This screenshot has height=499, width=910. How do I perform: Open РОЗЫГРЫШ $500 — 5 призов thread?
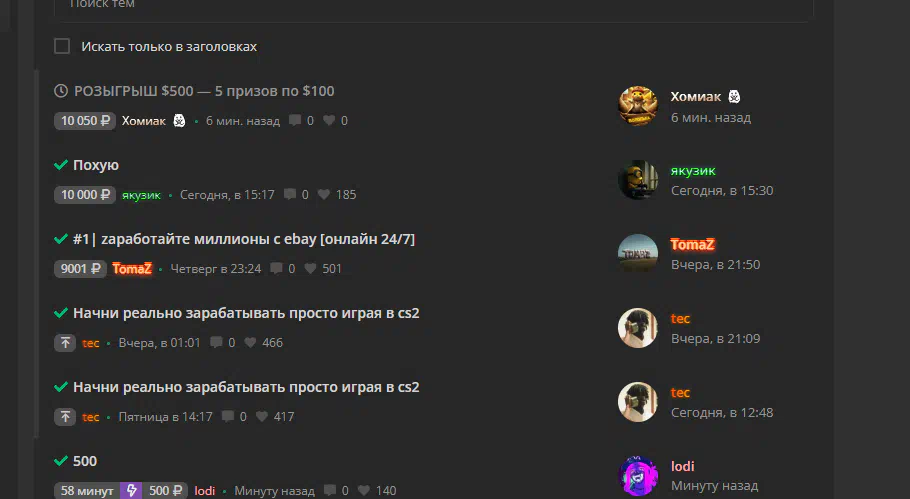point(204,91)
